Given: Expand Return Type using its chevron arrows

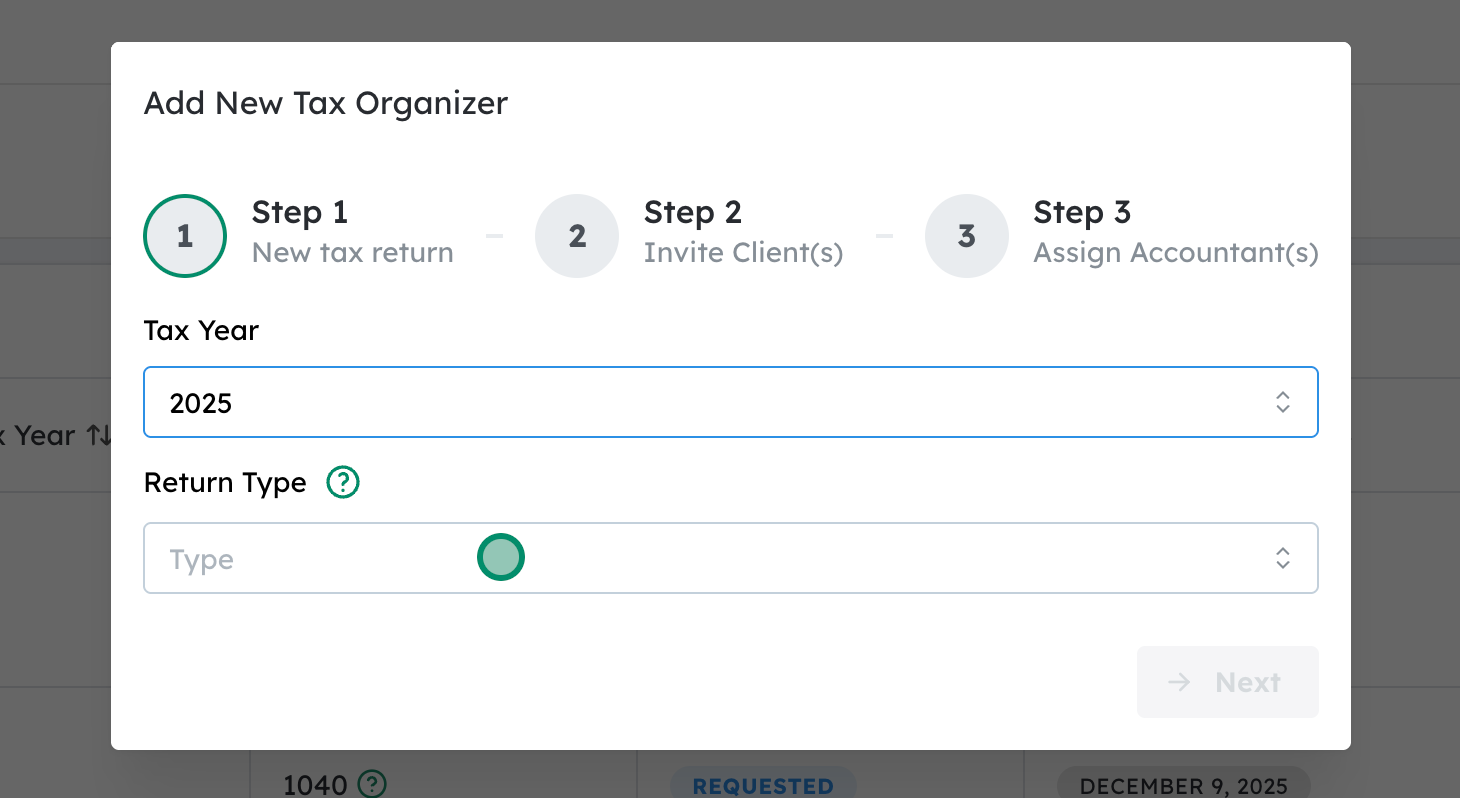Looking at the screenshot, I should [x=1282, y=559].
